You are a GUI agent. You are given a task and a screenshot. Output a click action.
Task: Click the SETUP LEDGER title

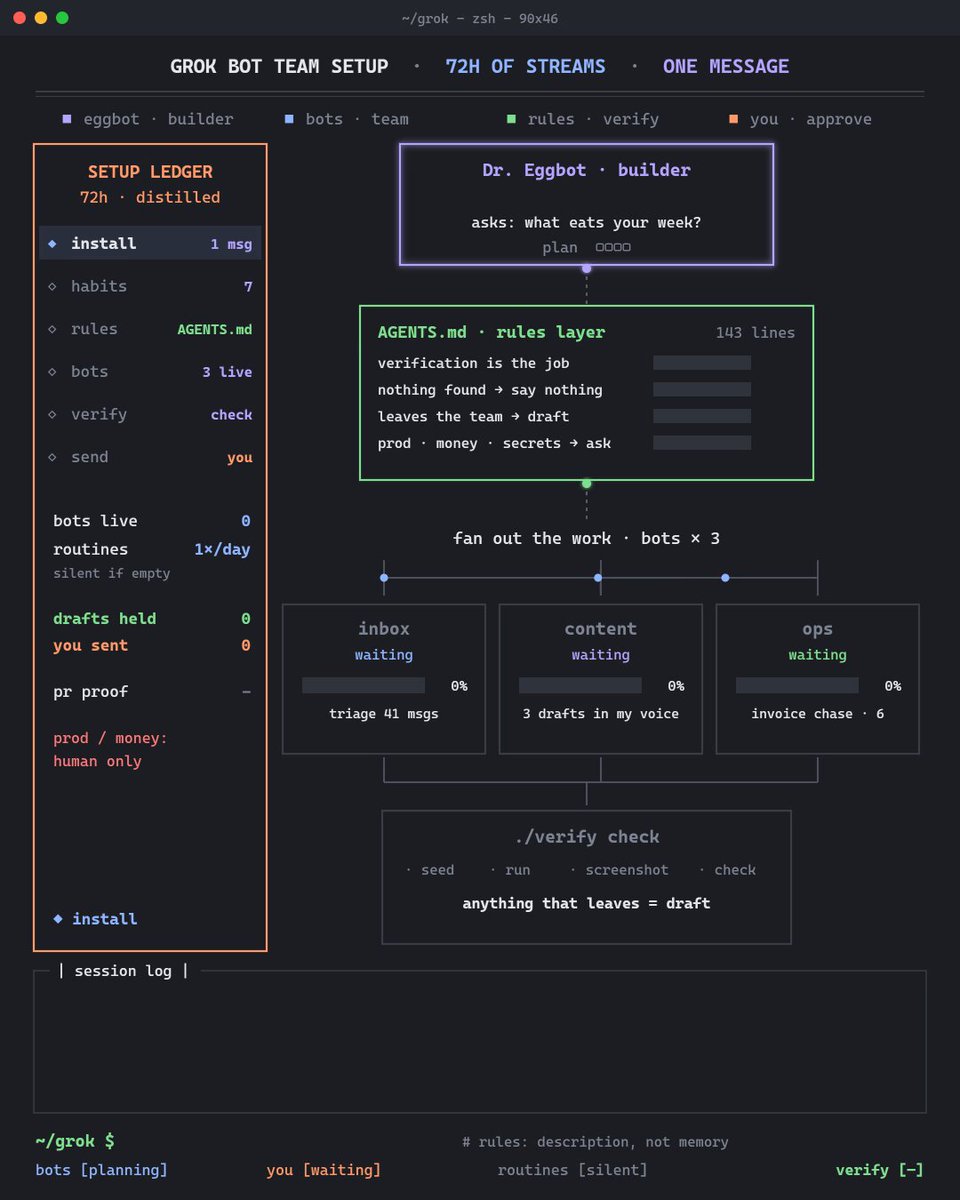150,172
